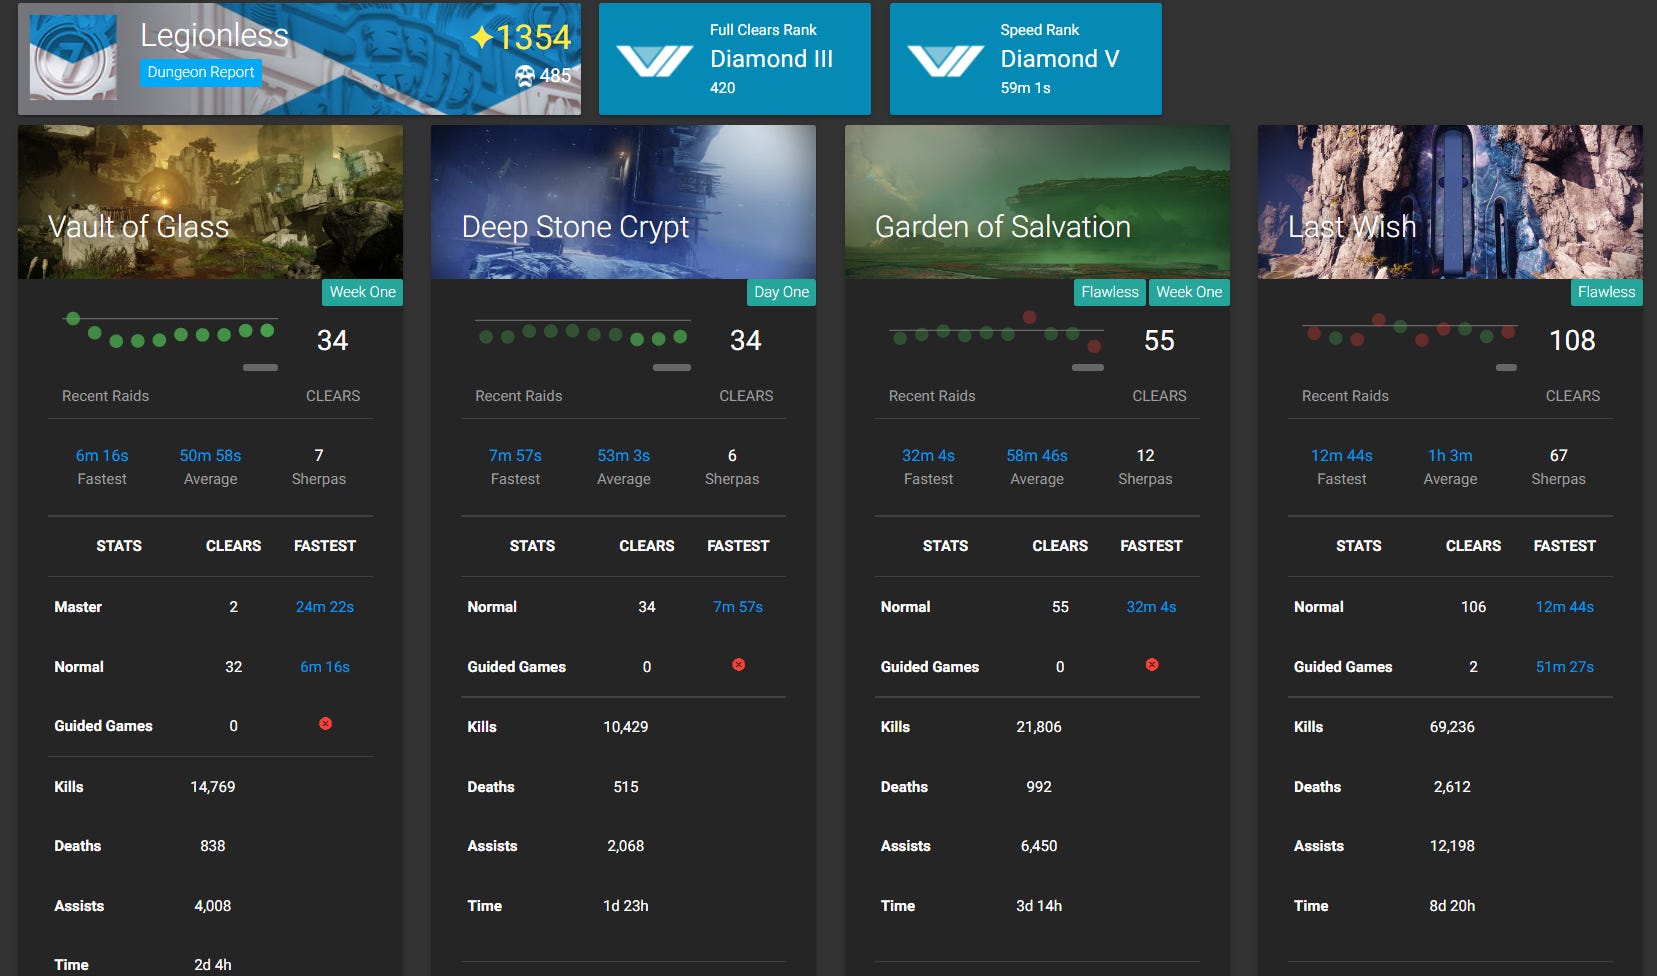
Task: Click the Legionless player name
Action: (214, 36)
